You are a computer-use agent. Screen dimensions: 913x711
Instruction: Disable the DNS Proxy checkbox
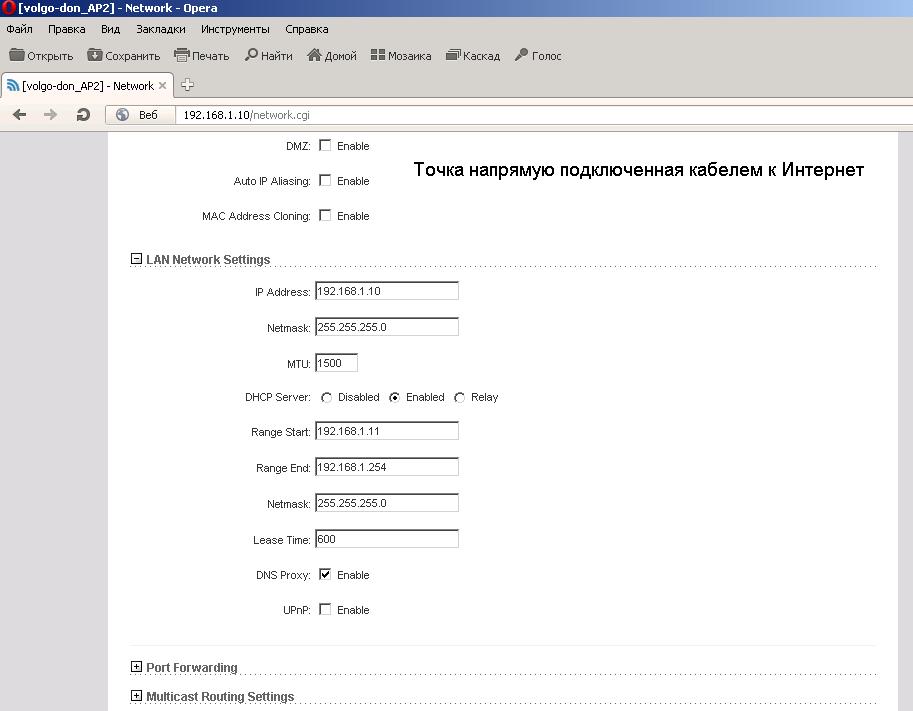325,575
